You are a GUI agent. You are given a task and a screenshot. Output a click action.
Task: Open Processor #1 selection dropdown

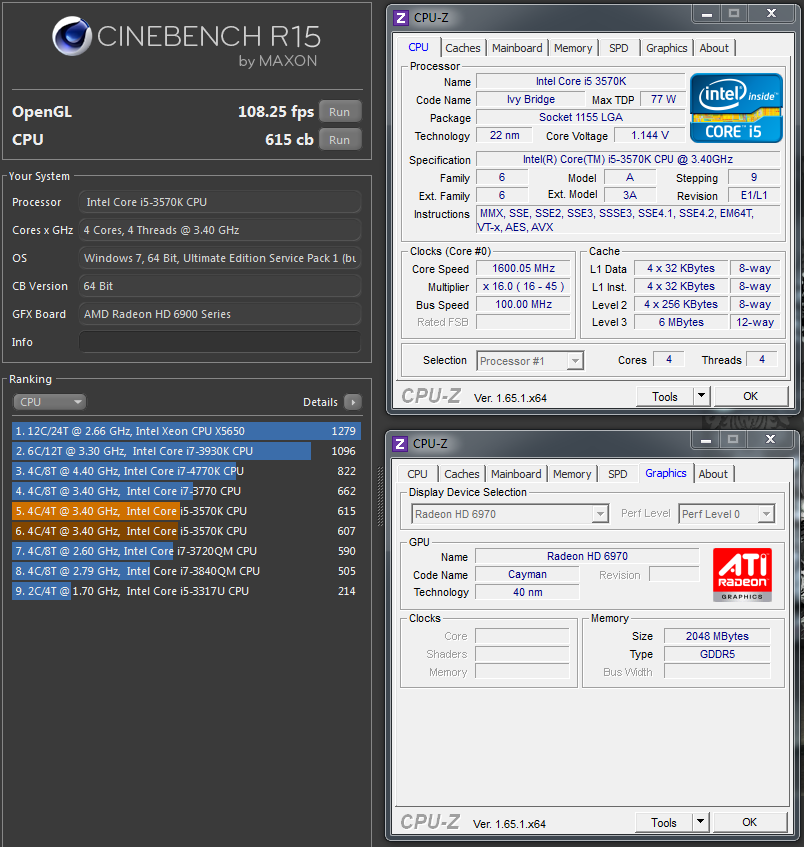530,361
